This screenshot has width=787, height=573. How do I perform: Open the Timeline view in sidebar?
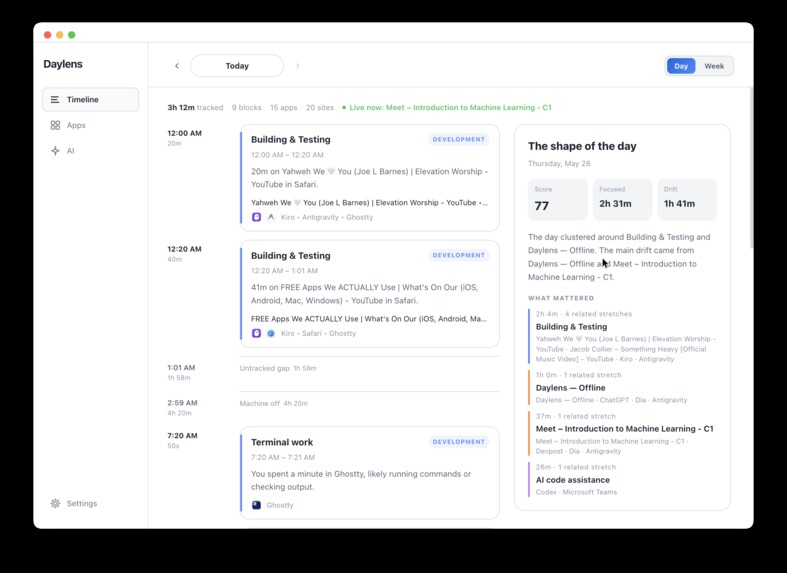(90, 99)
